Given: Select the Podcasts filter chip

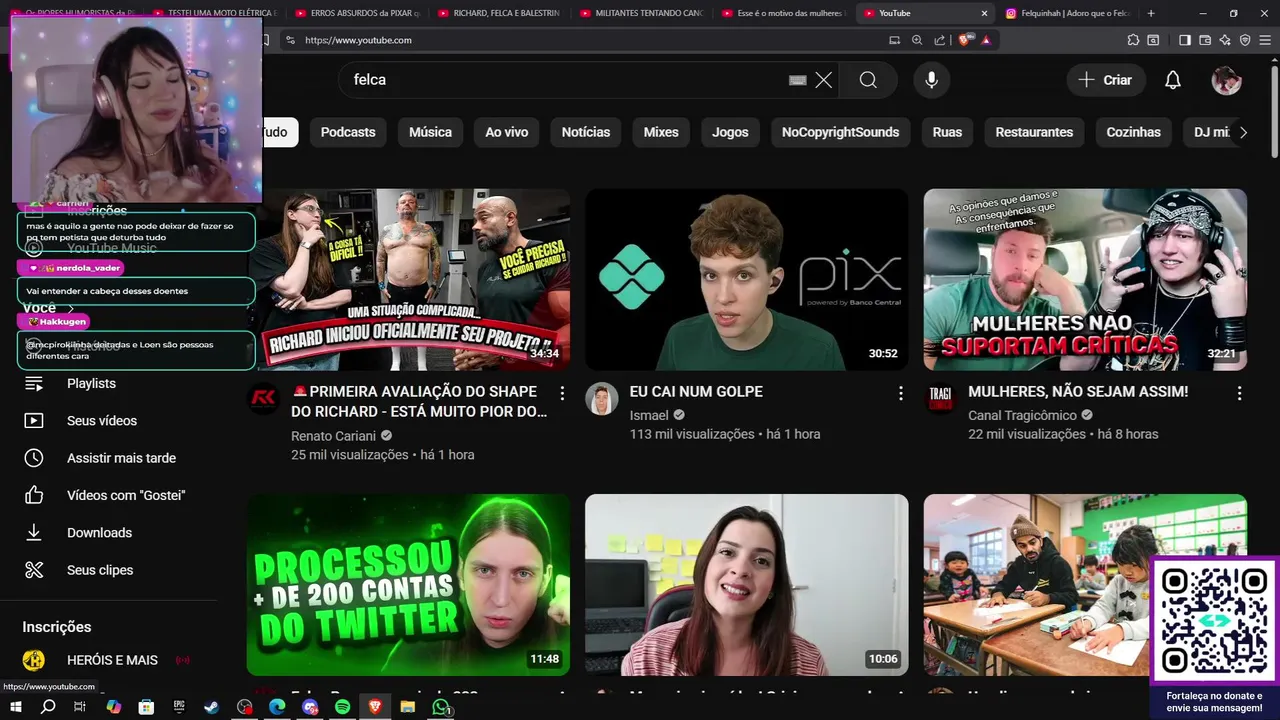Looking at the screenshot, I should (x=348, y=132).
